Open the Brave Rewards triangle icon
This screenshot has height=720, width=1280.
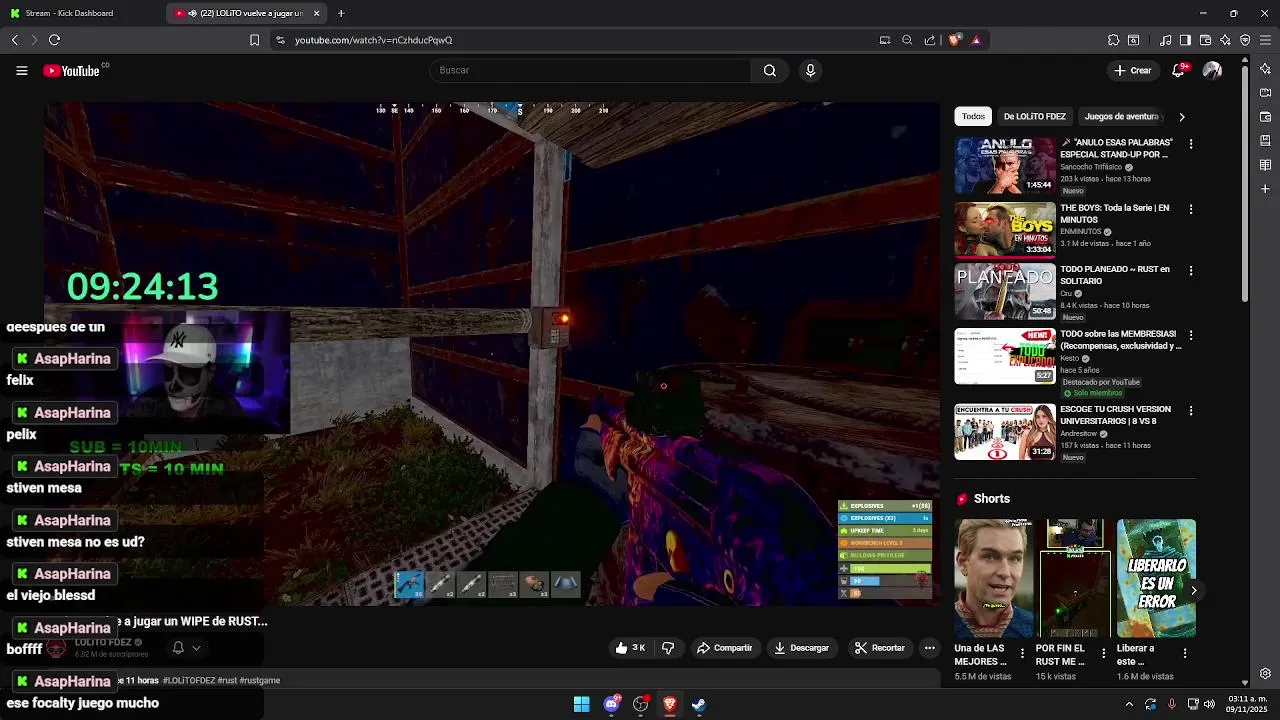[976, 40]
